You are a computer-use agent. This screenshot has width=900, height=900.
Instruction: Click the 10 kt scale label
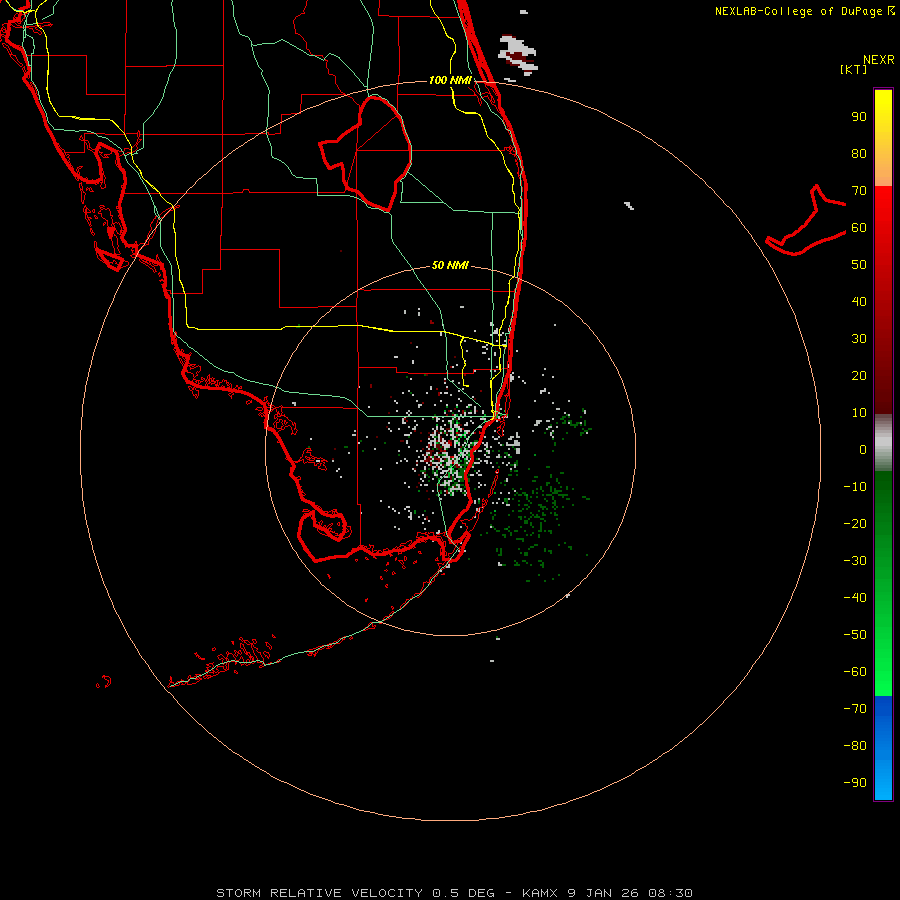coord(859,413)
